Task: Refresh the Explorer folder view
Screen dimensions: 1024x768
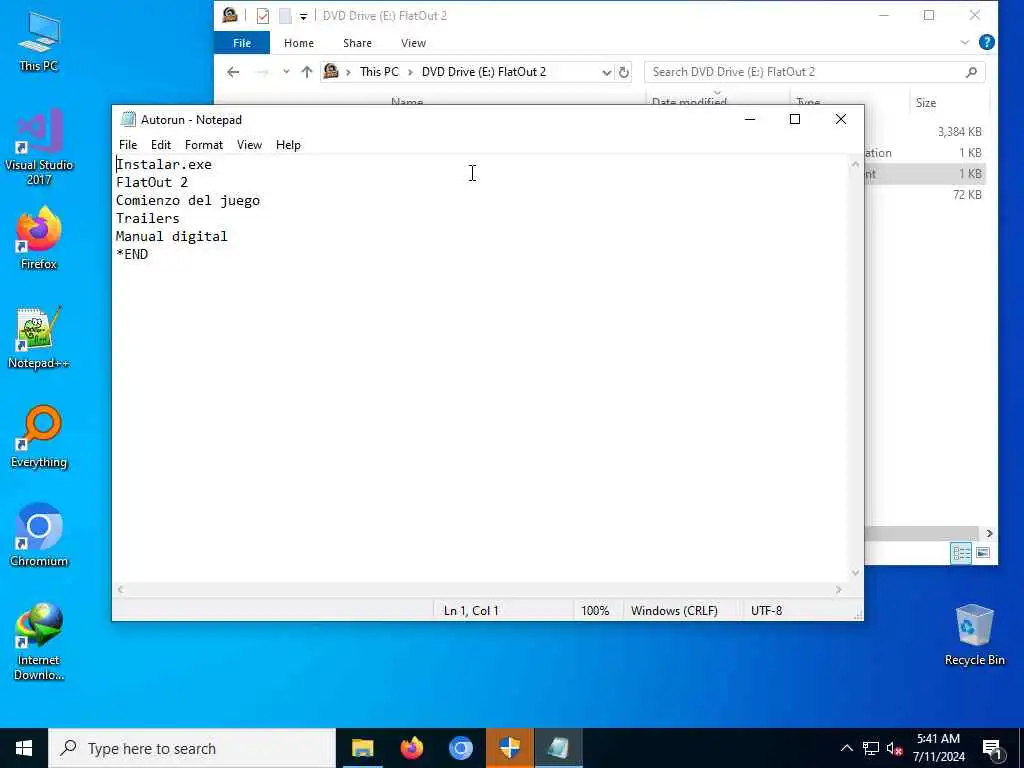Action: pos(624,72)
